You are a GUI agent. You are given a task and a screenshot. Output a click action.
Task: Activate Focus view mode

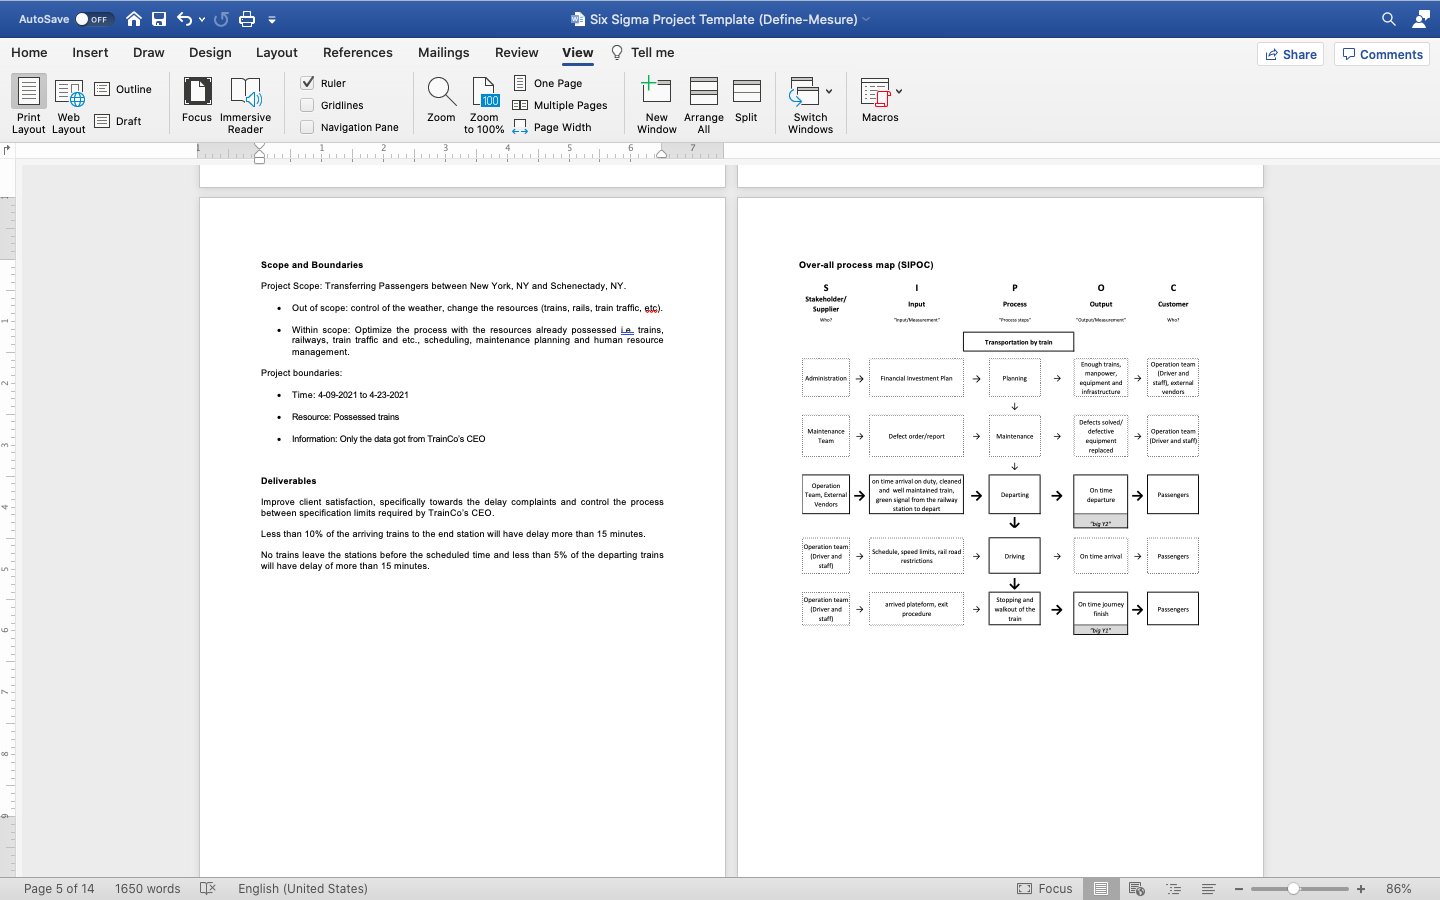(196, 104)
